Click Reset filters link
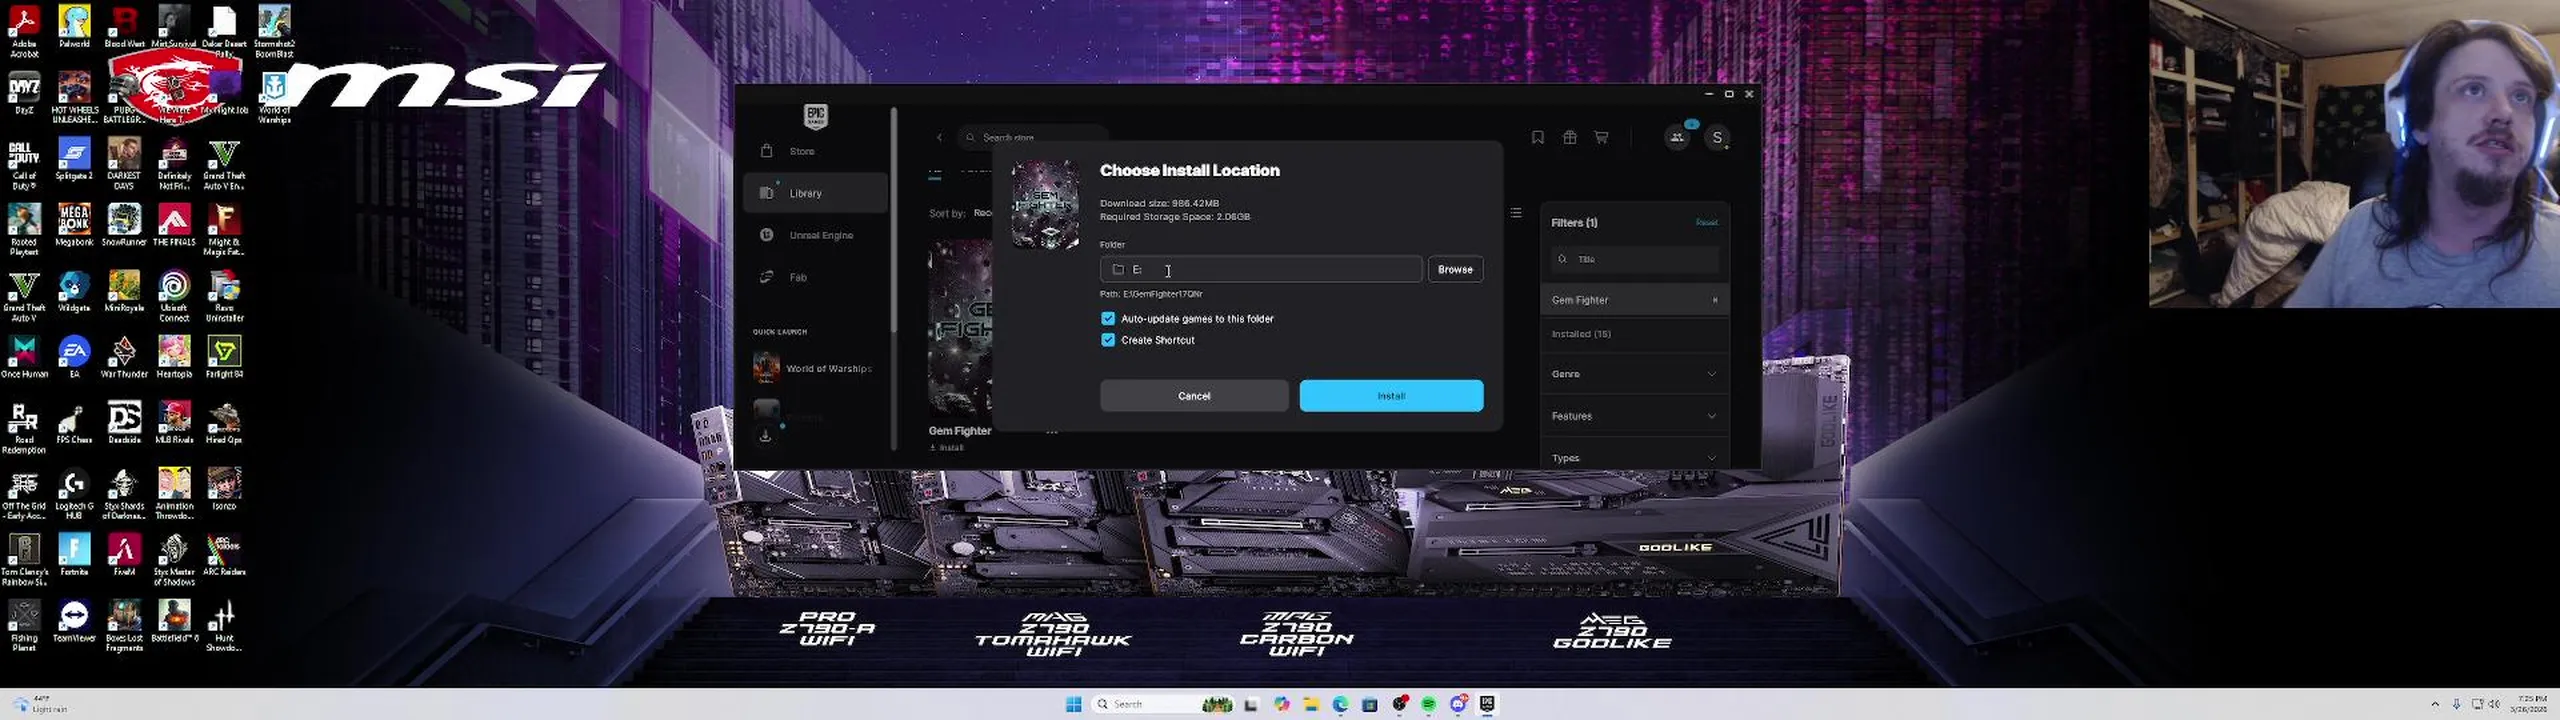 pyautogui.click(x=1707, y=222)
